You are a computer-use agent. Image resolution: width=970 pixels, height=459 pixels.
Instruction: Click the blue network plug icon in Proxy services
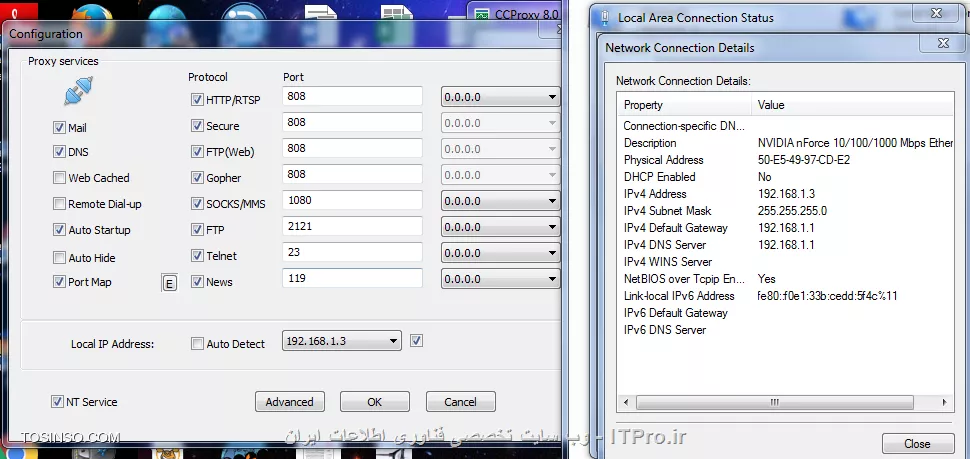79,91
